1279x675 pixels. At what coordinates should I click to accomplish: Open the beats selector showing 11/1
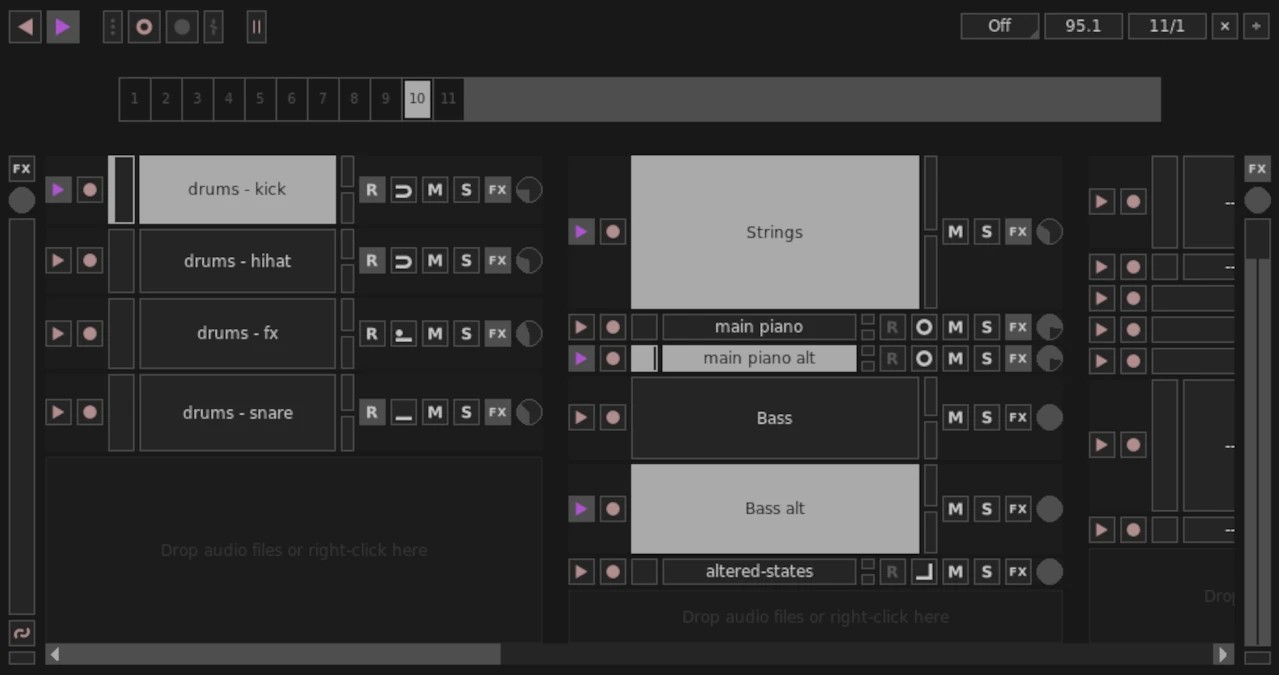pos(1166,26)
